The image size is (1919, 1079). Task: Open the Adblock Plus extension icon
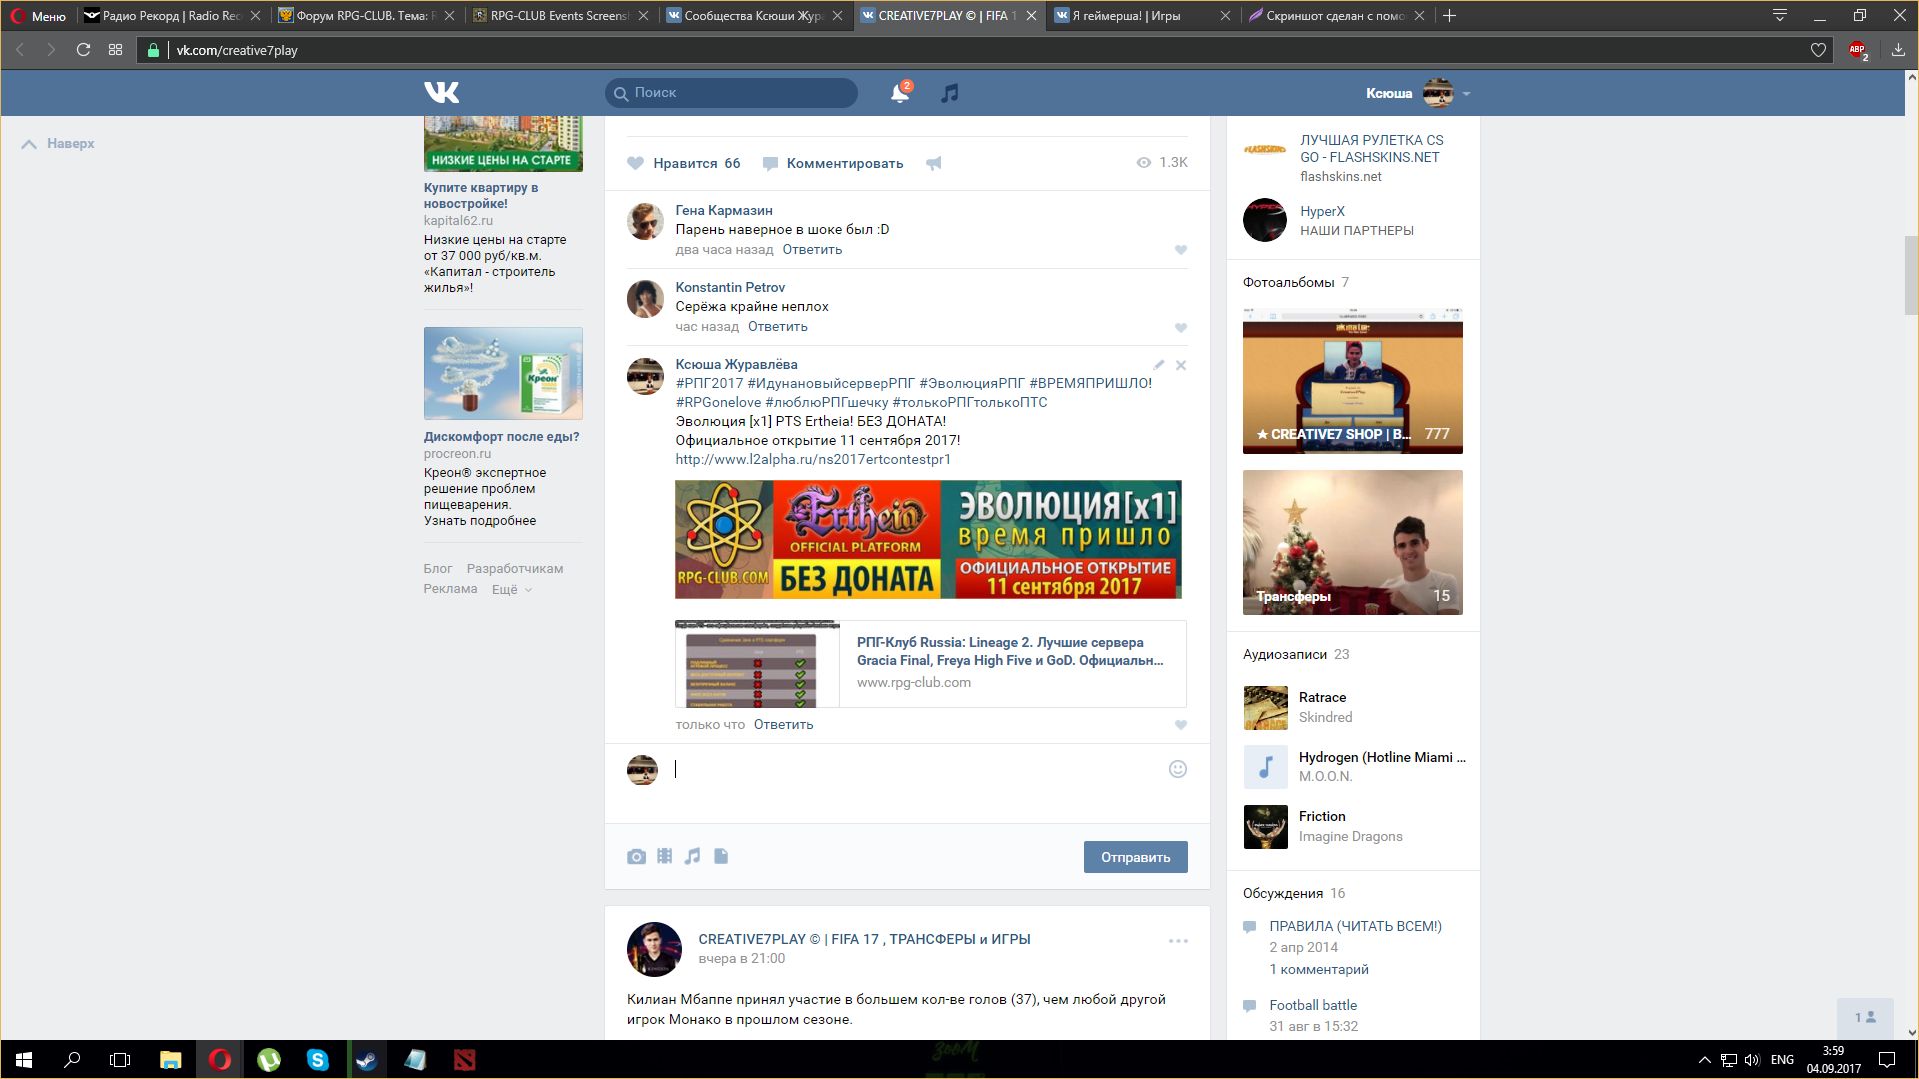pos(1858,50)
